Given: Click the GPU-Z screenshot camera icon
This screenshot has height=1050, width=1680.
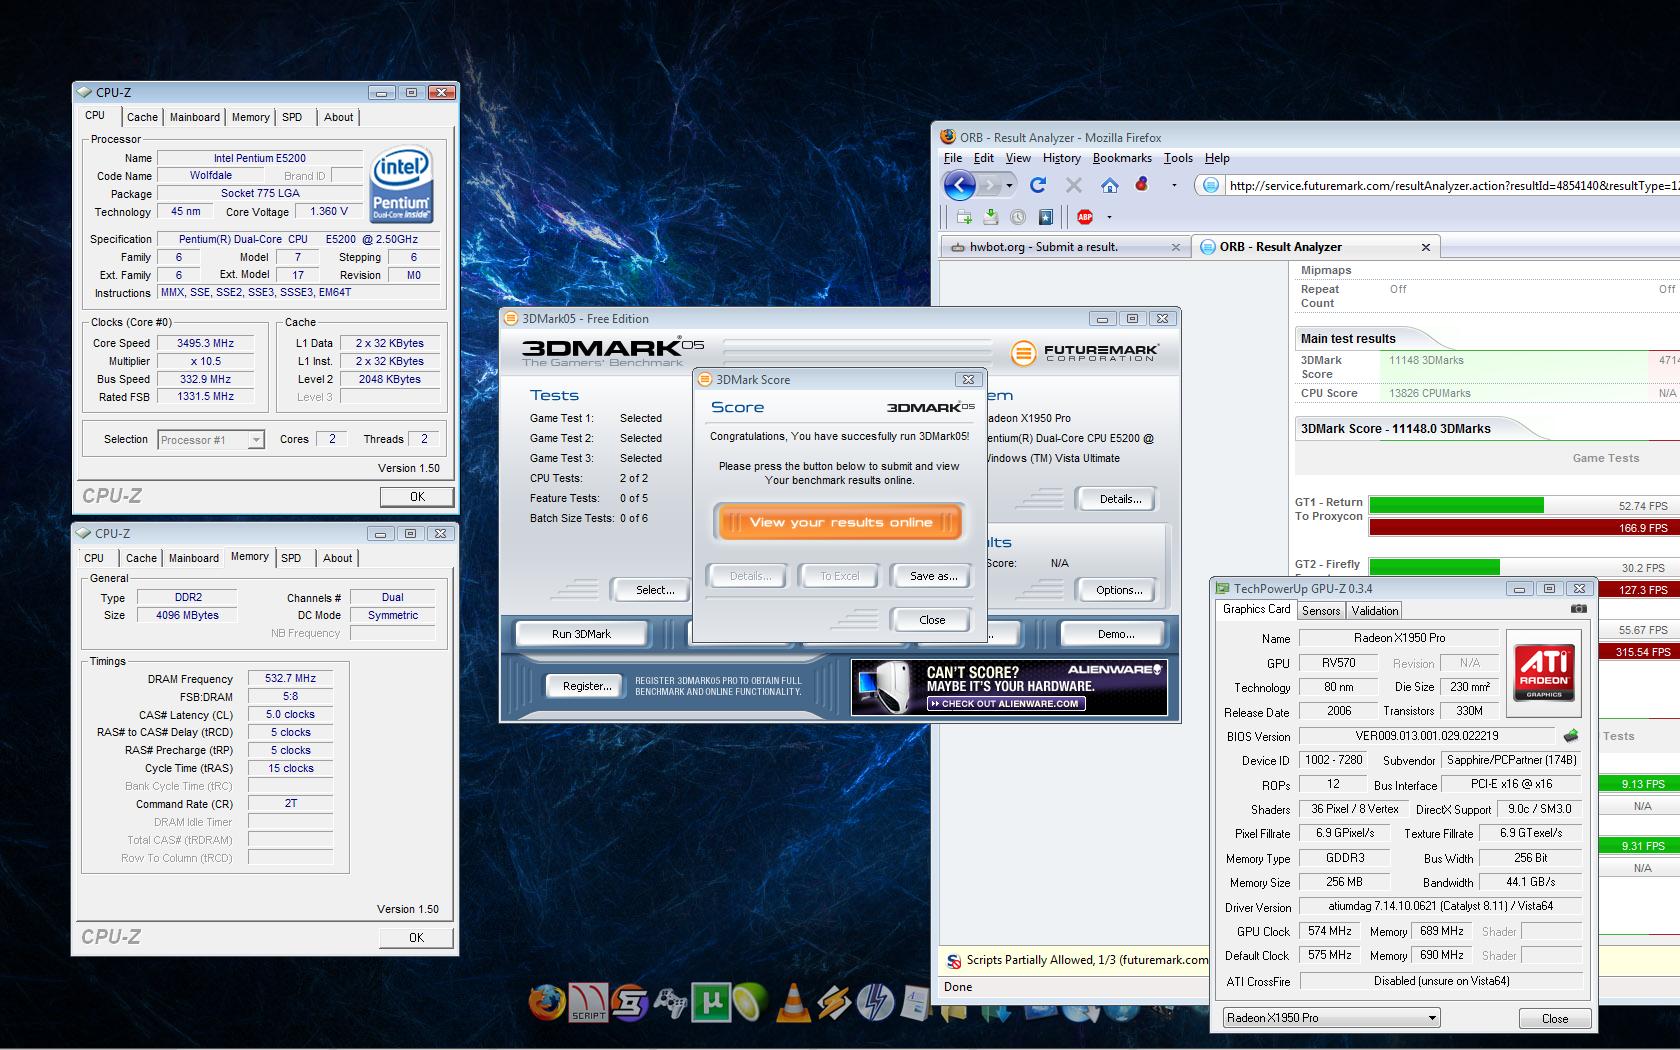Looking at the screenshot, I should (1578, 609).
